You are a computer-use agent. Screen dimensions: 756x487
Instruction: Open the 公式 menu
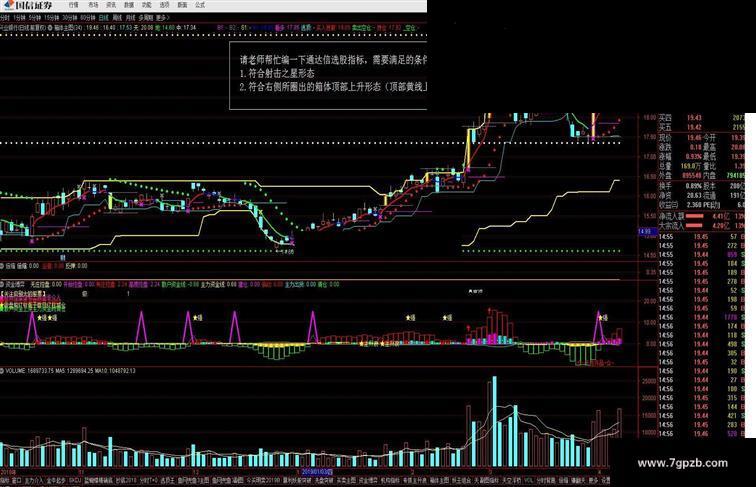pyautogui.click(x=200, y=5)
